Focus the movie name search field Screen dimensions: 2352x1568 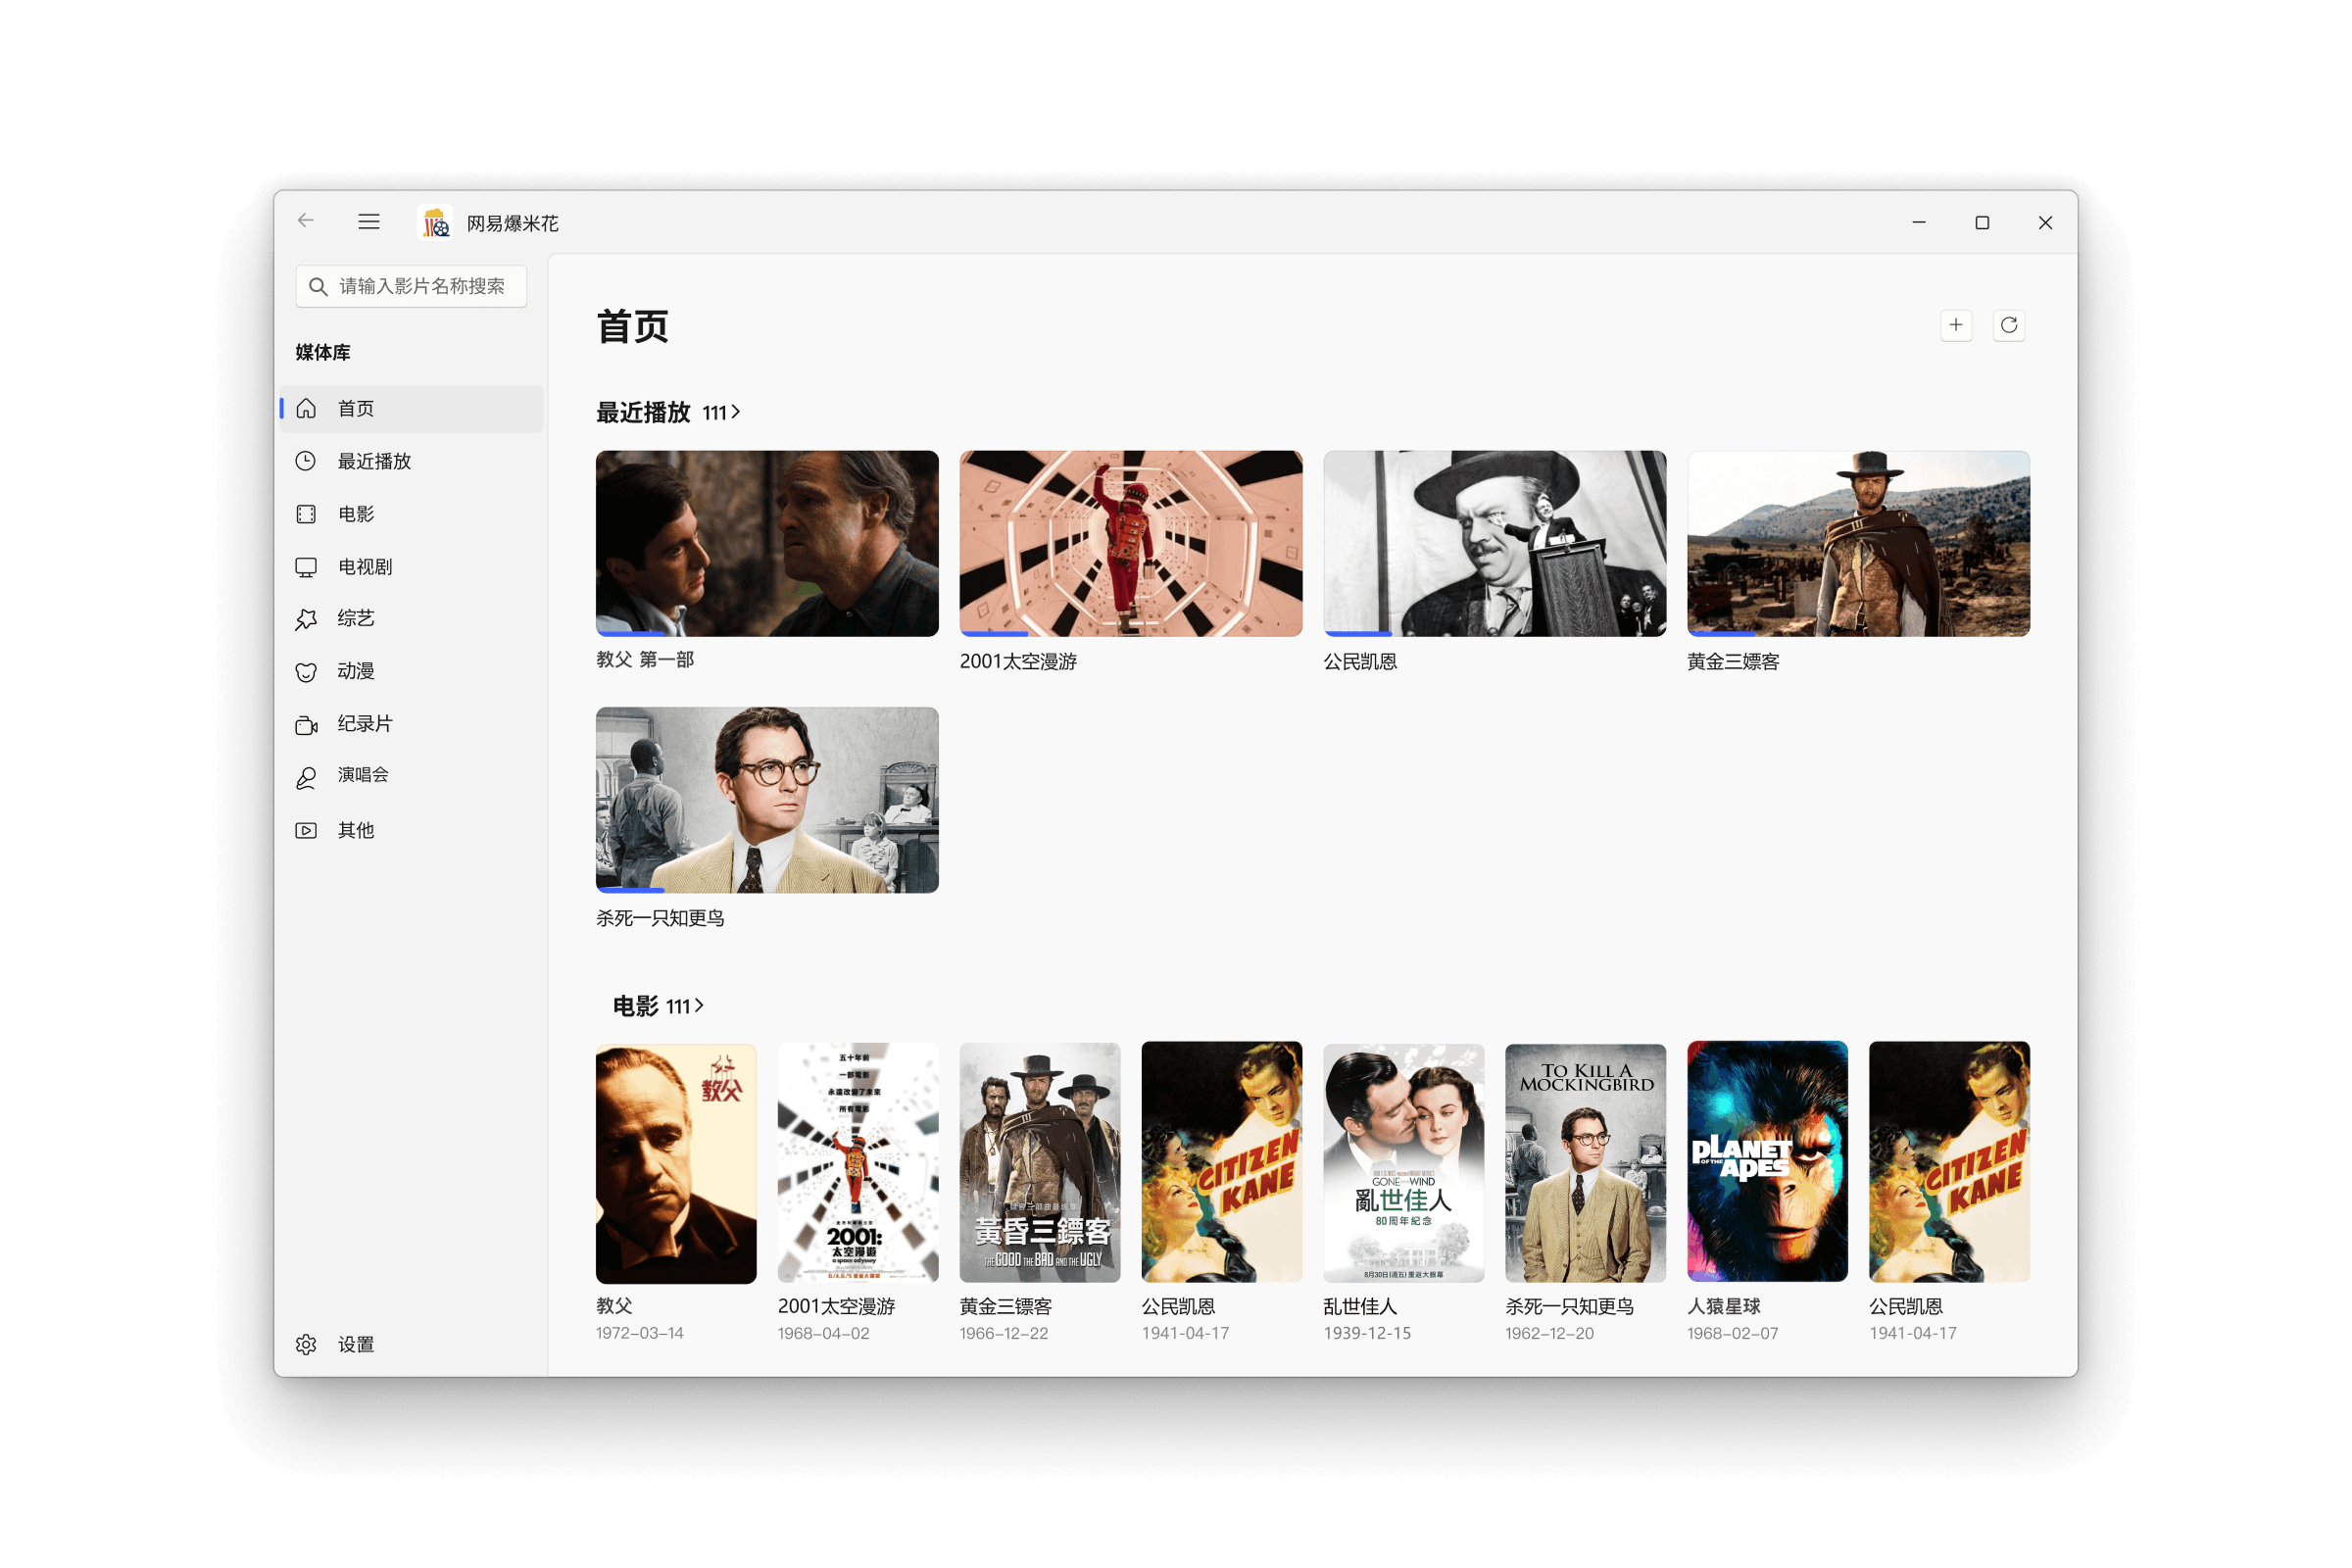[x=411, y=287]
